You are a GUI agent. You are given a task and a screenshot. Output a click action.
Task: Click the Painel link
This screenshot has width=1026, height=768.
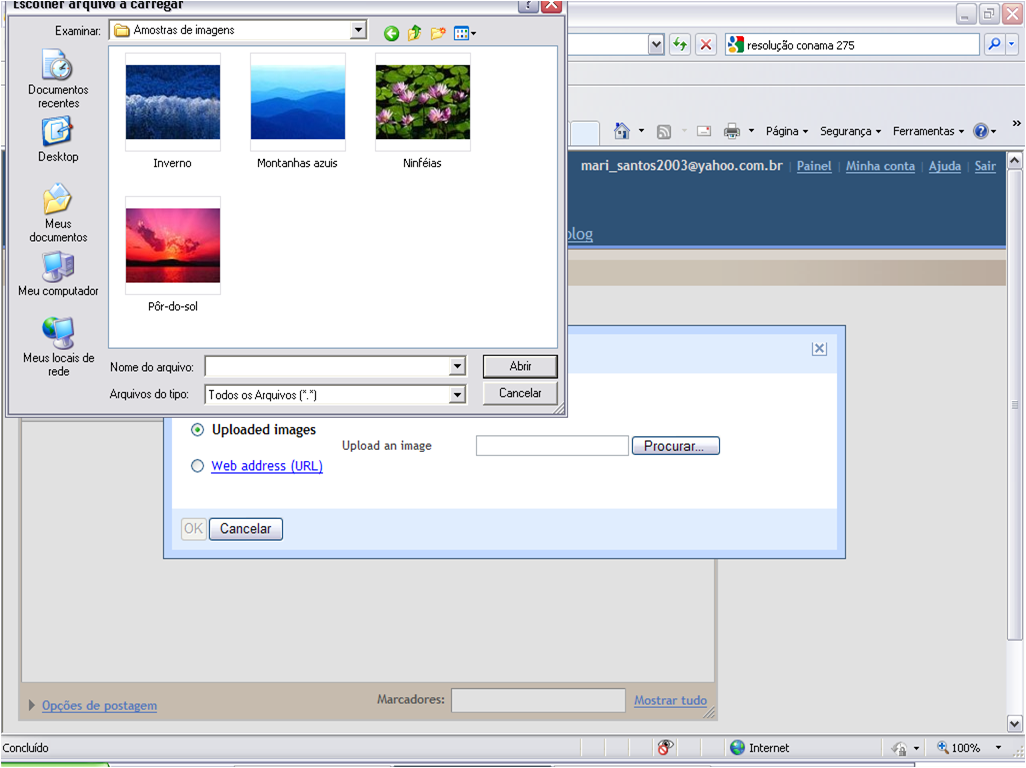tap(813, 166)
